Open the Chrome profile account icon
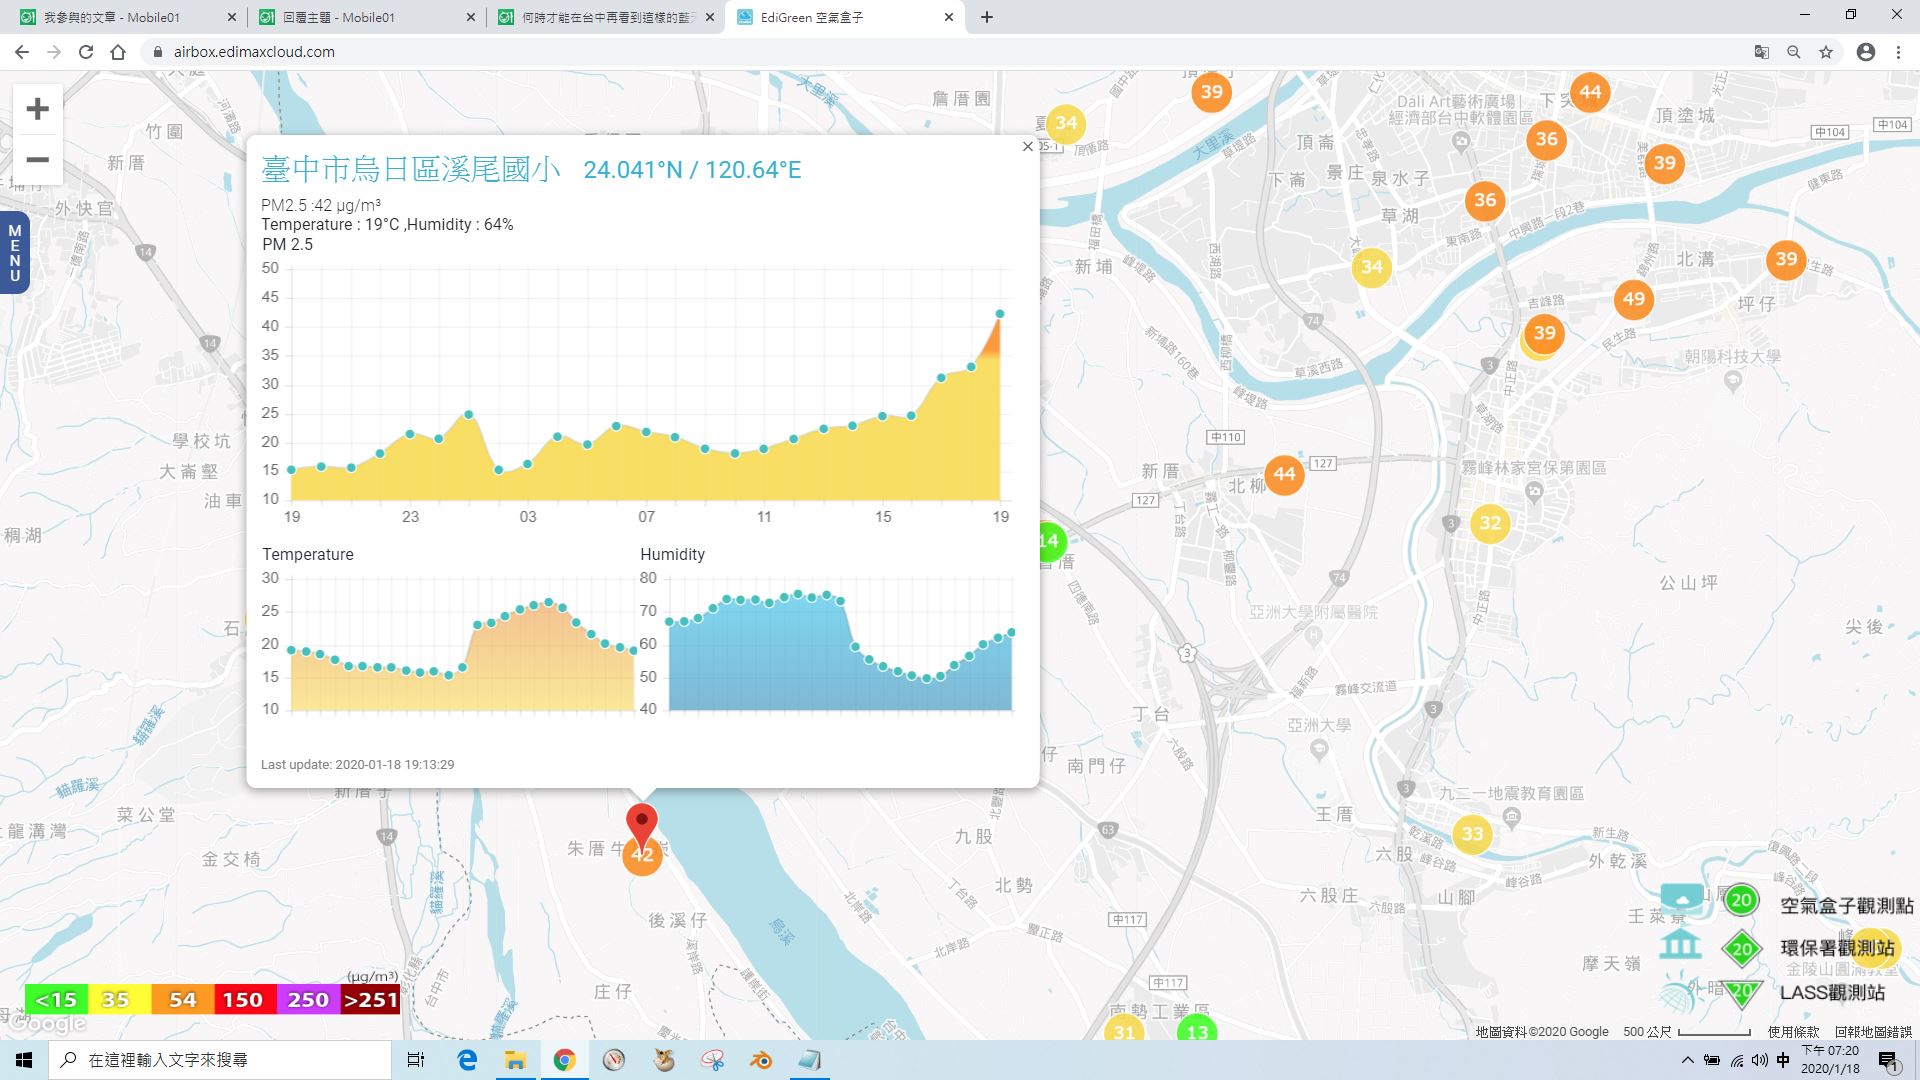1920x1080 pixels. point(1865,52)
